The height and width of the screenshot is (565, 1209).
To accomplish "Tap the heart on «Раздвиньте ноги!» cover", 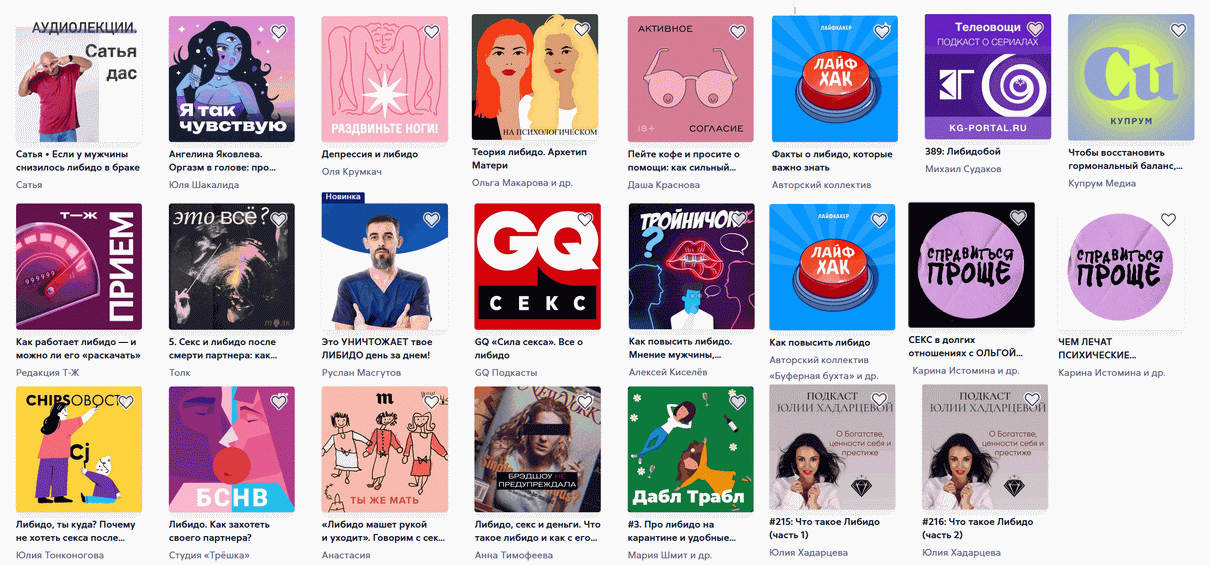I will pyautogui.click(x=431, y=31).
